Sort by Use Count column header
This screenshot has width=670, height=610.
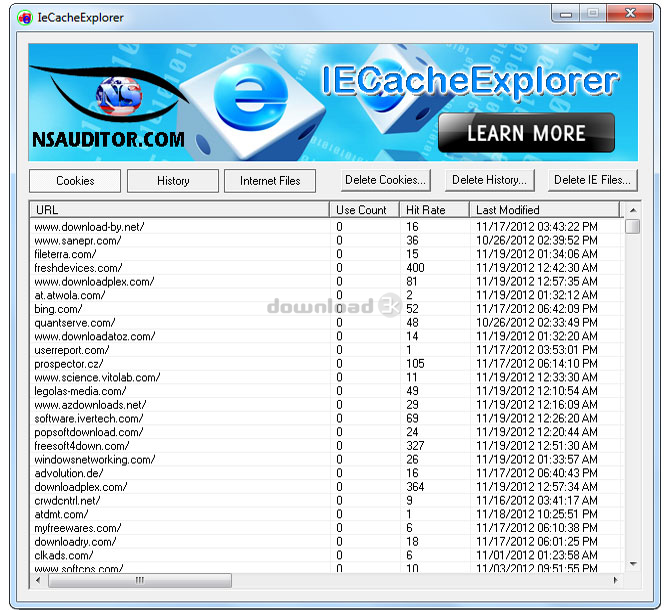point(364,210)
